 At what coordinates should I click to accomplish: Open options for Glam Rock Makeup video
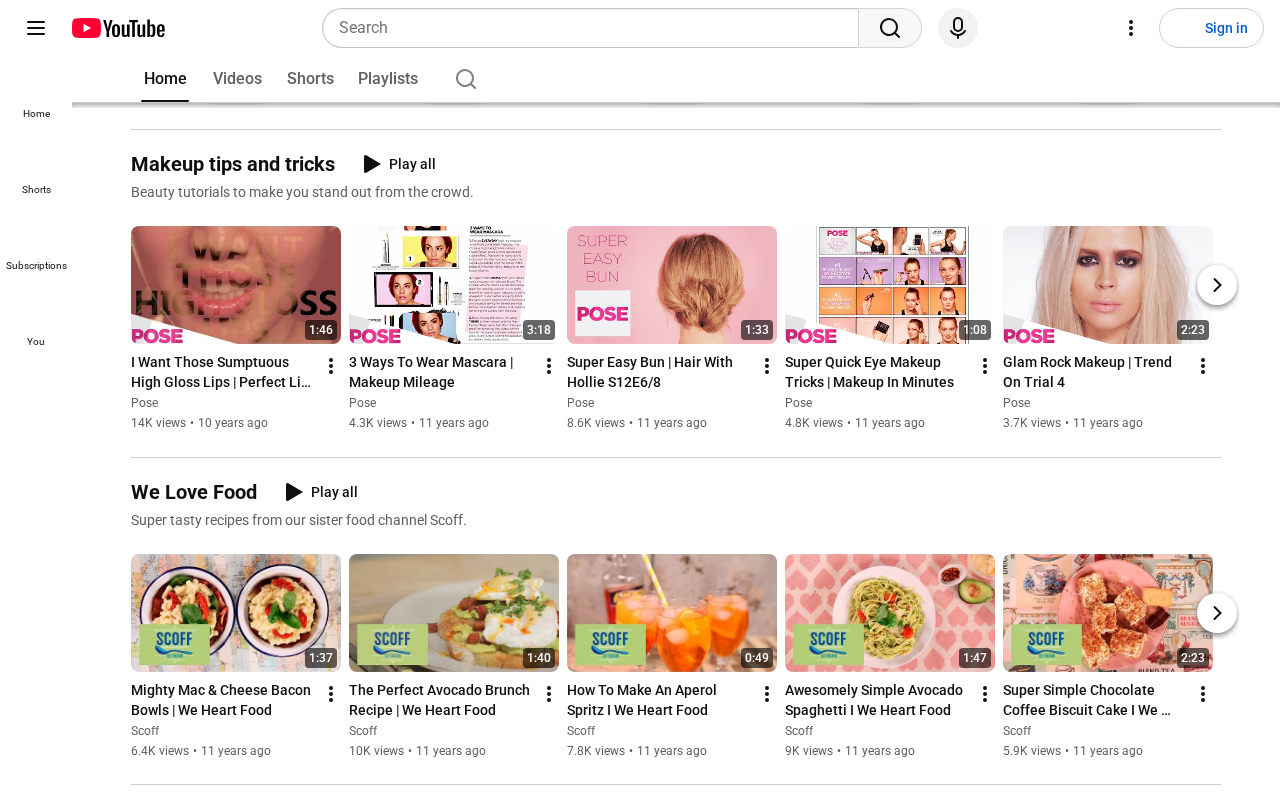[1203, 366]
